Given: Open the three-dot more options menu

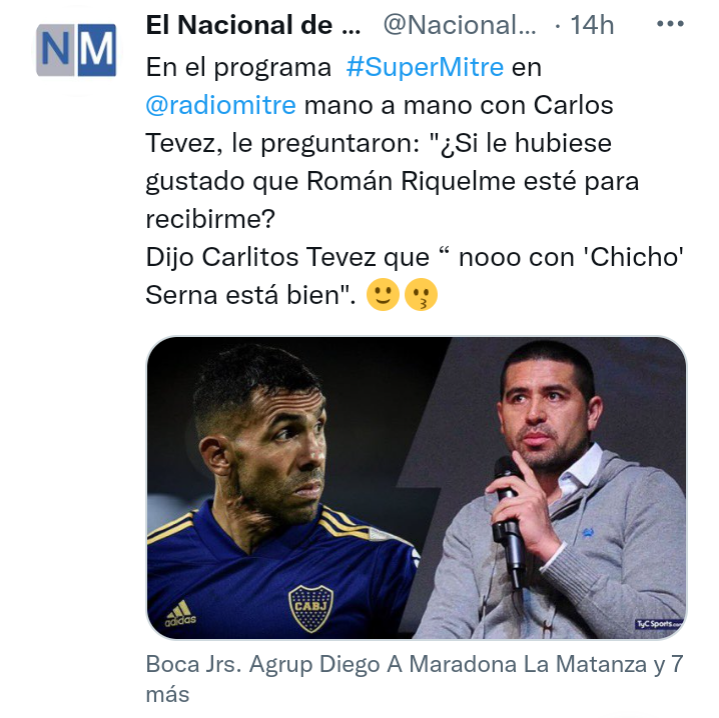Looking at the screenshot, I should click(x=670, y=24).
